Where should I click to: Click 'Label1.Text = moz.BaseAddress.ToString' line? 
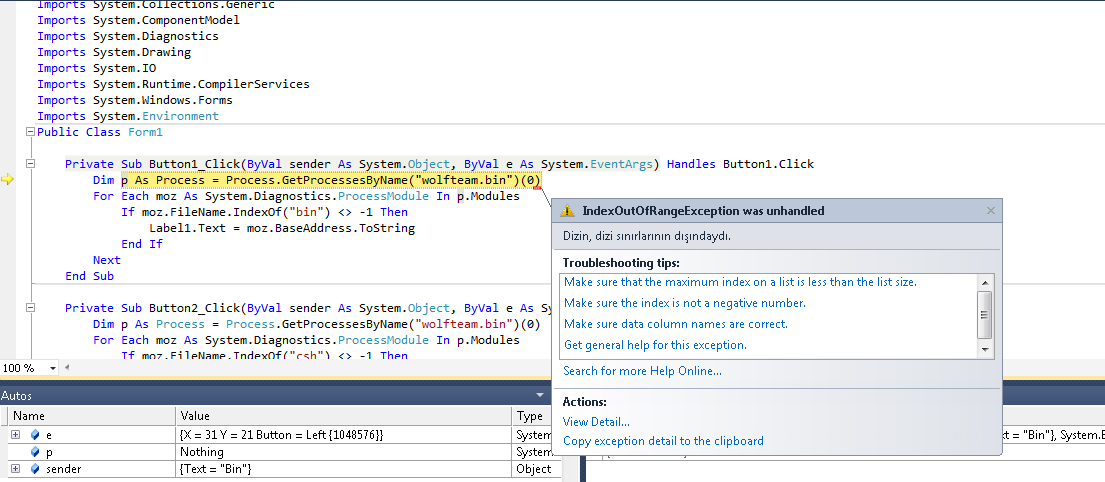pyautogui.click(x=282, y=228)
